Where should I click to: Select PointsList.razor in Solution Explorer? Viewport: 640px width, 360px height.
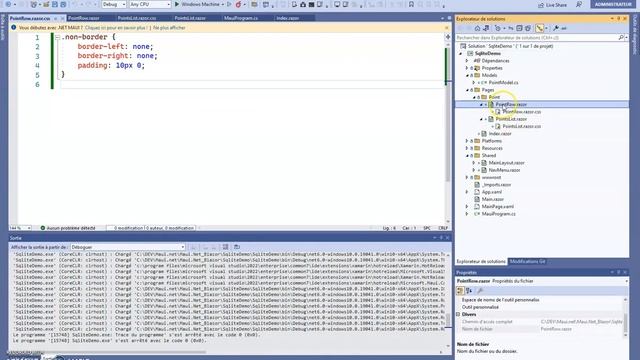(x=511, y=119)
